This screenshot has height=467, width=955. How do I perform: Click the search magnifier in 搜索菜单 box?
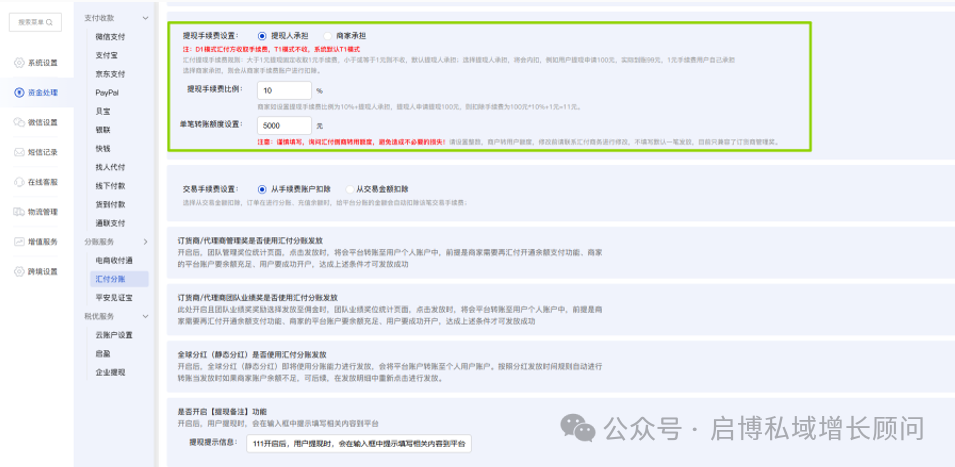pyautogui.click(x=55, y=20)
